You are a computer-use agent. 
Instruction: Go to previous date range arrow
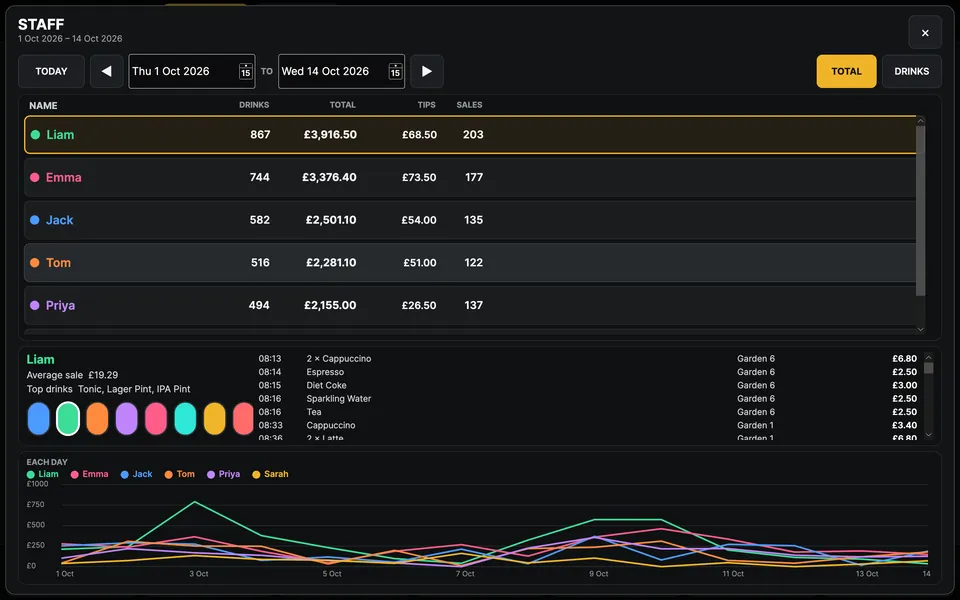coord(107,71)
